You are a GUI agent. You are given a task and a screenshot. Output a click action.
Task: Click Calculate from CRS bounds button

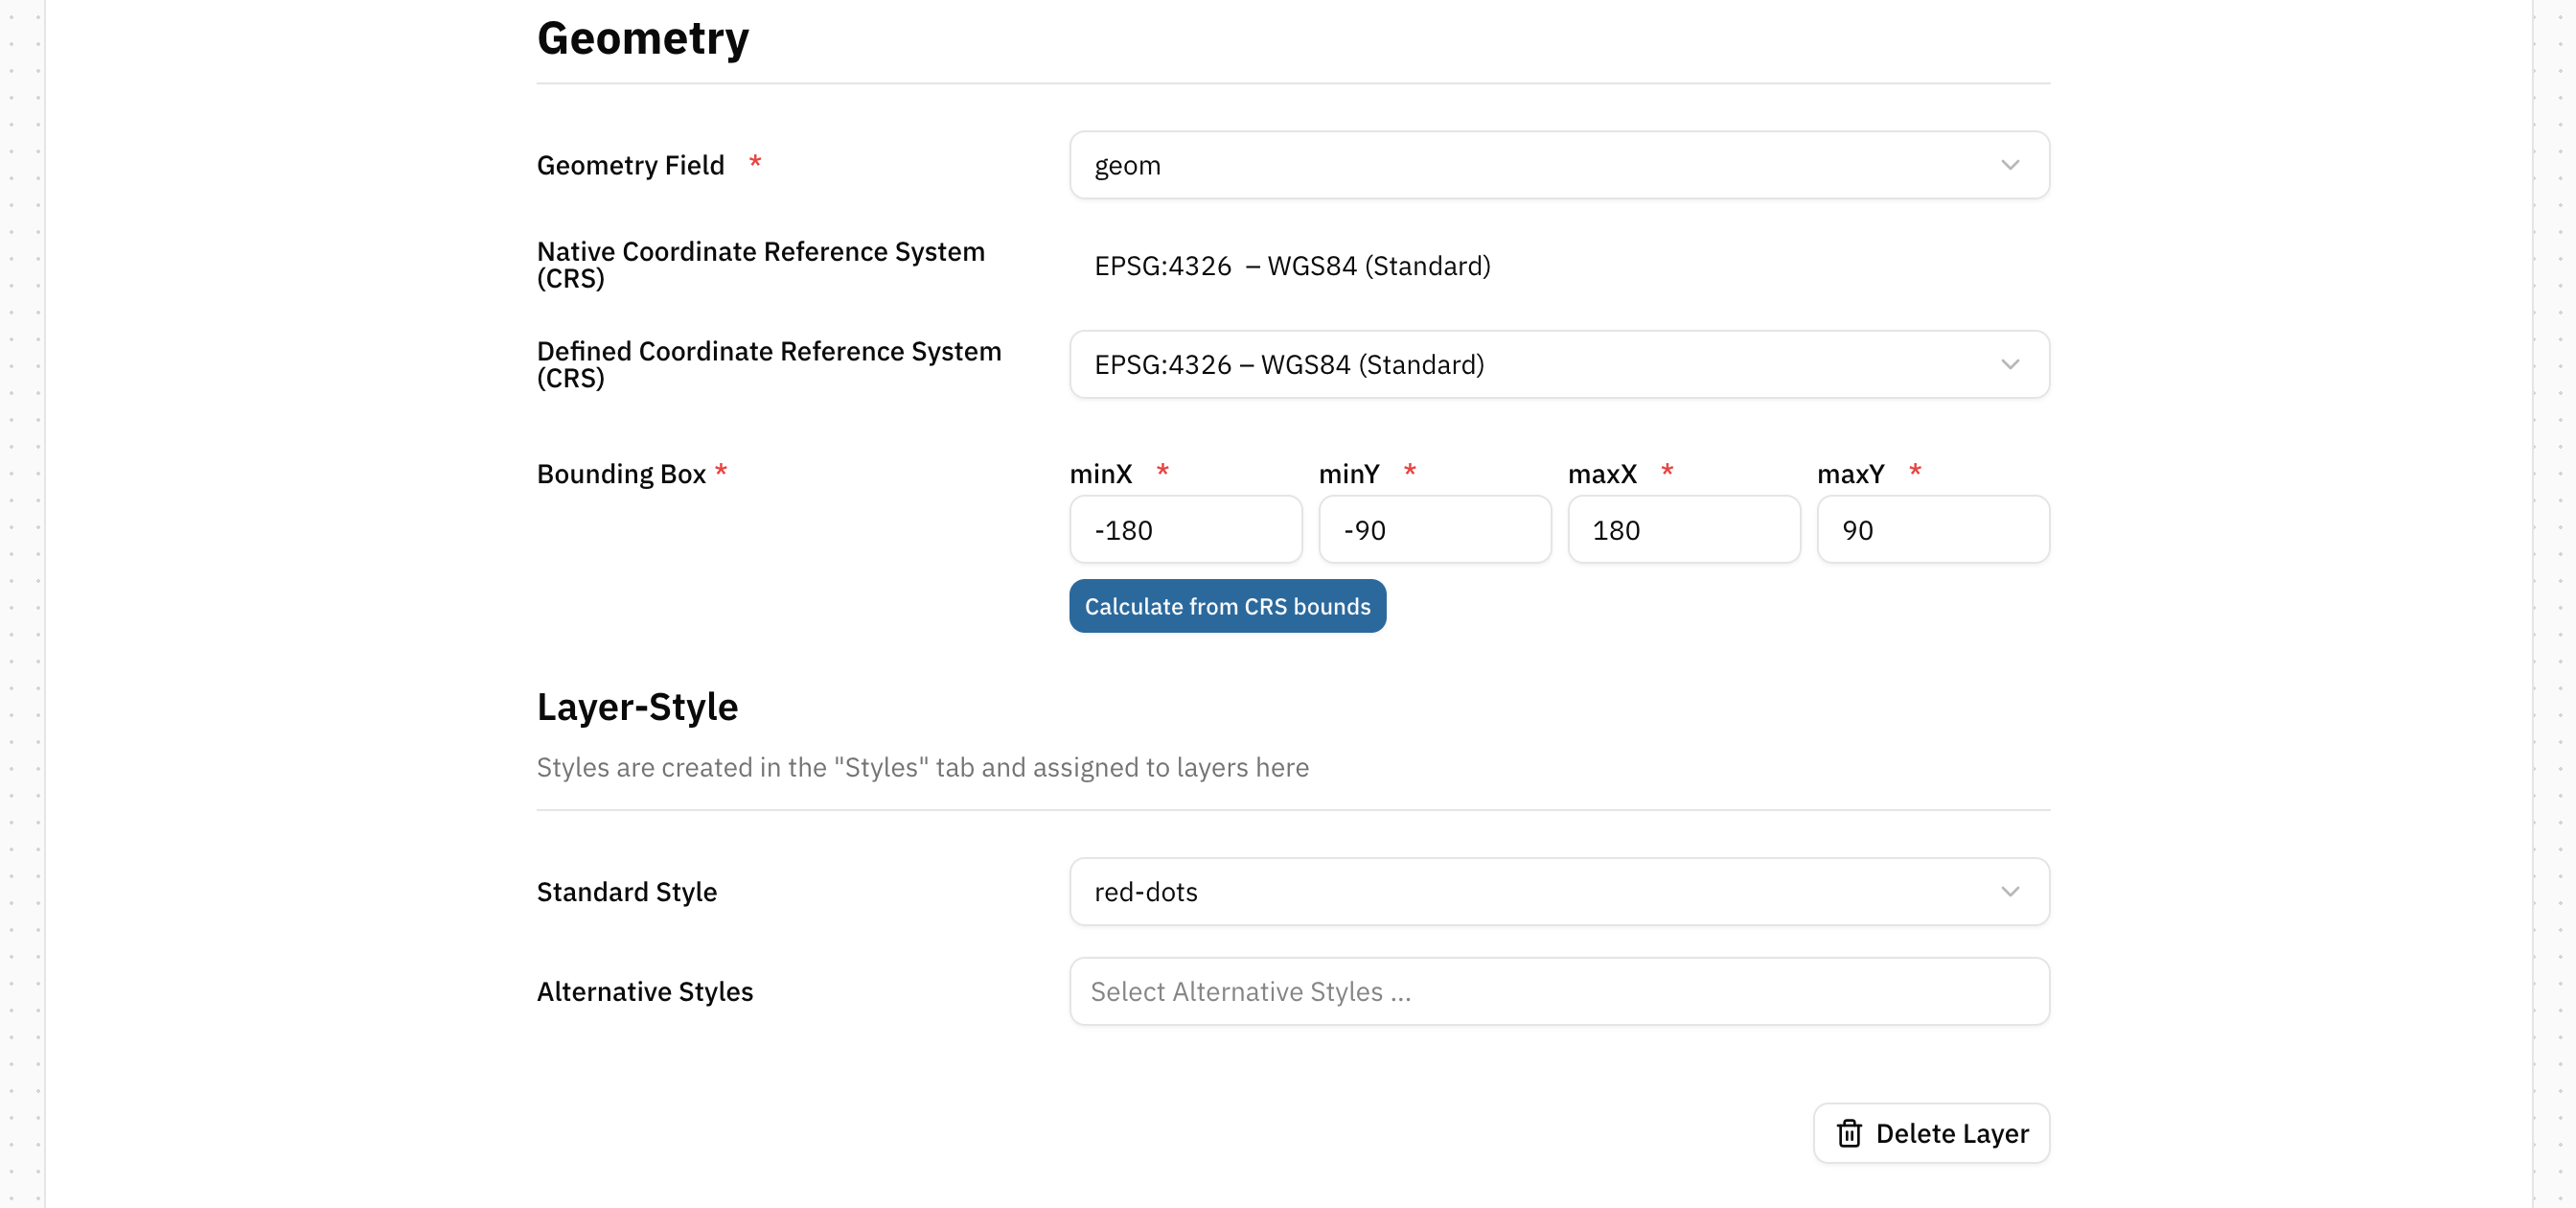pyautogui.click(x=1227, y=607)
